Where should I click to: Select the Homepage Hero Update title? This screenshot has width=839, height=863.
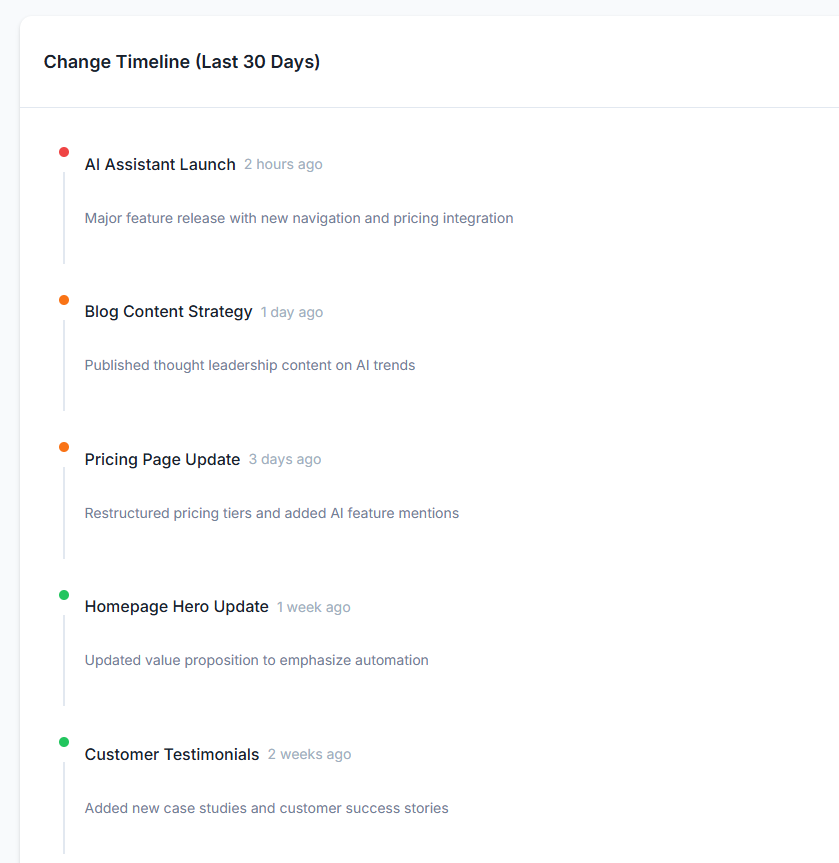pyautogui.click(x=177, y=607)
